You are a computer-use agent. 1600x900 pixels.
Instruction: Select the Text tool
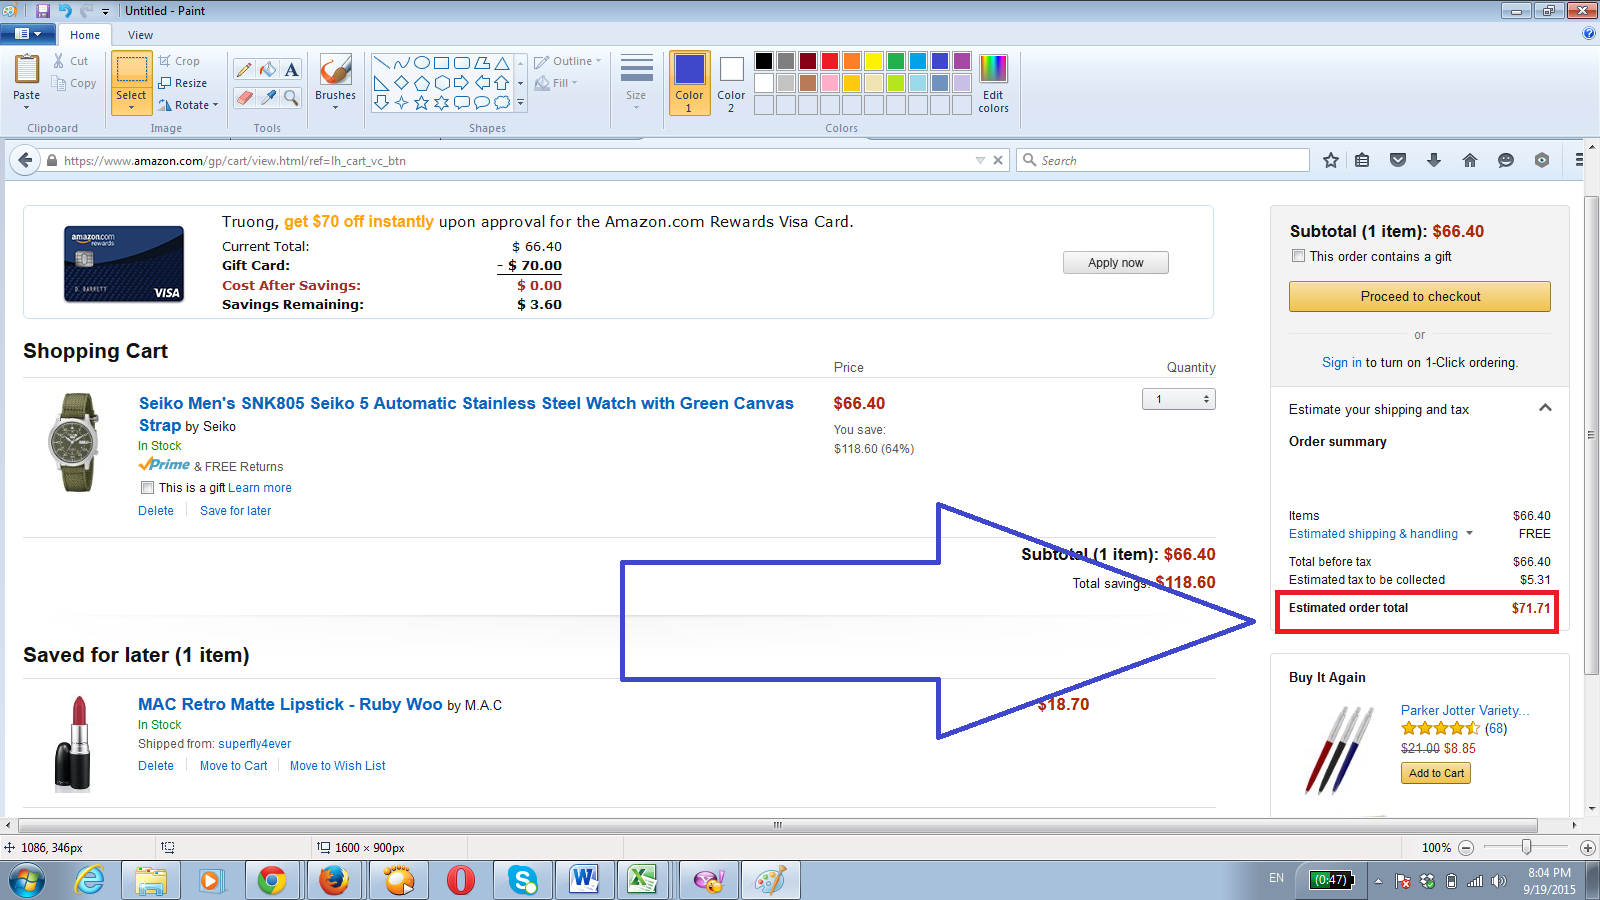[x=291, y=69]
